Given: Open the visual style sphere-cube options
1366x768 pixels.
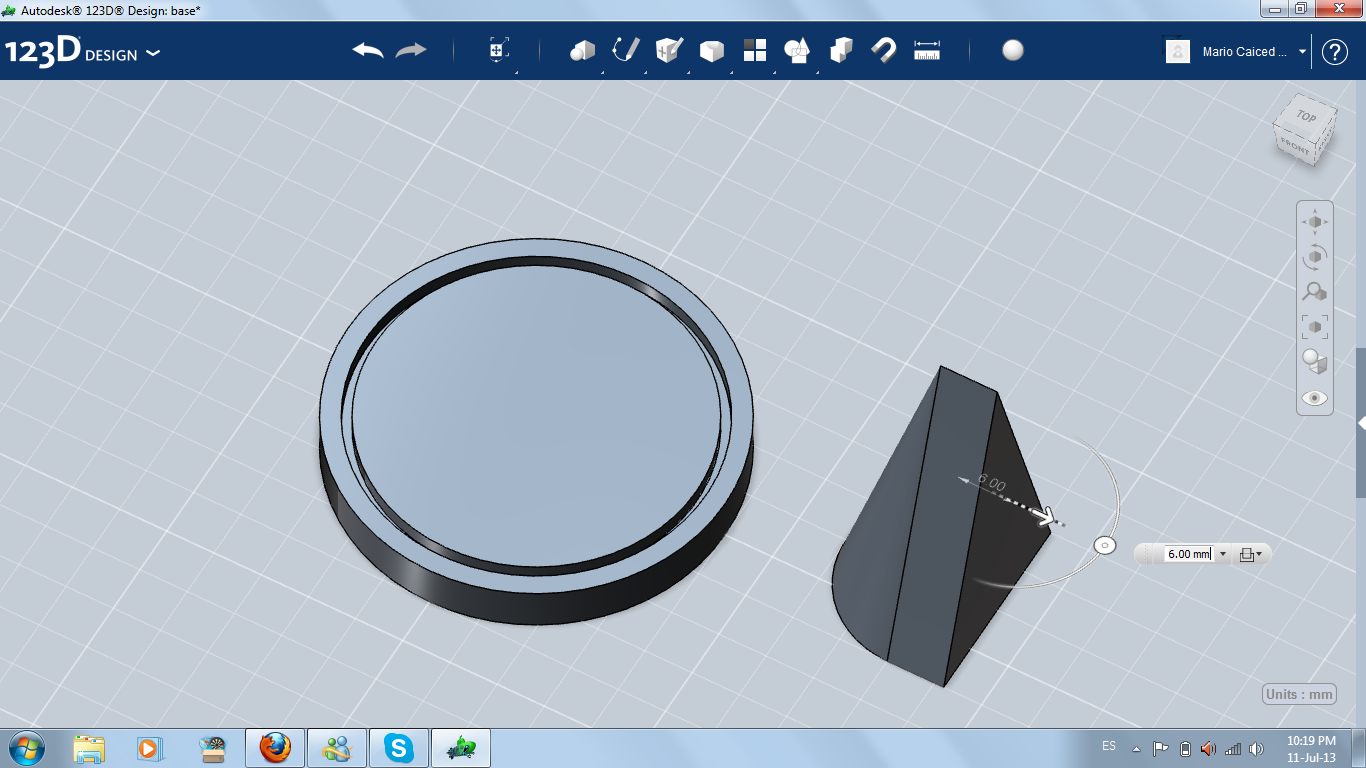Looking at the screenshot, I should 1315,361.
